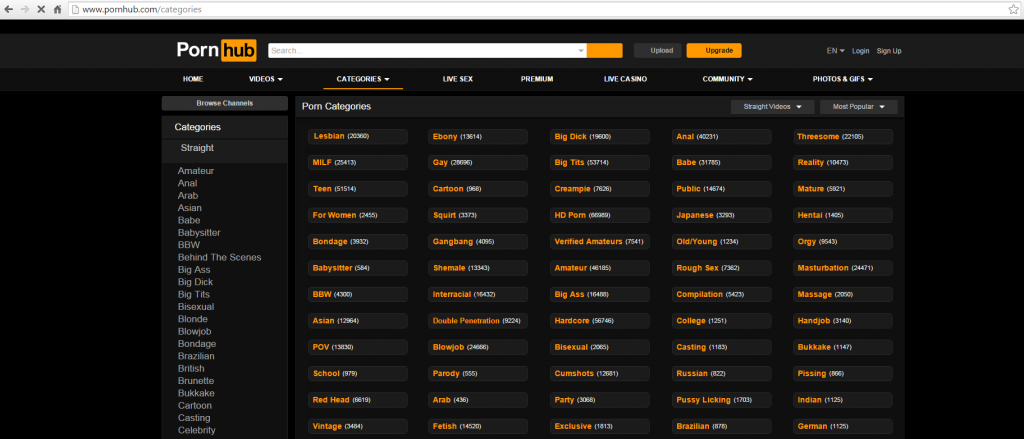1024x439 pixels.
Task: Open the Cartoon (968) category tile
Action: [x=477, y=189]
